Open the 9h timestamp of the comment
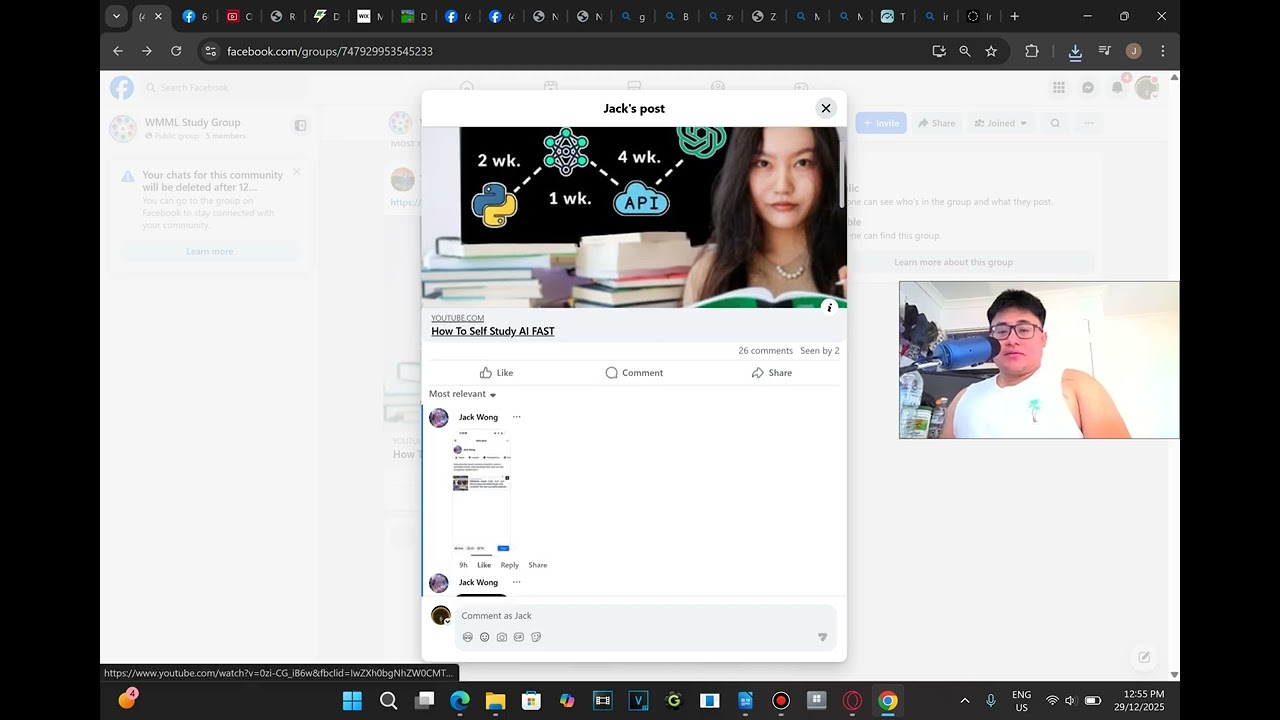The width and height of the screenshot is (1280, 720). tap(463, 565)
